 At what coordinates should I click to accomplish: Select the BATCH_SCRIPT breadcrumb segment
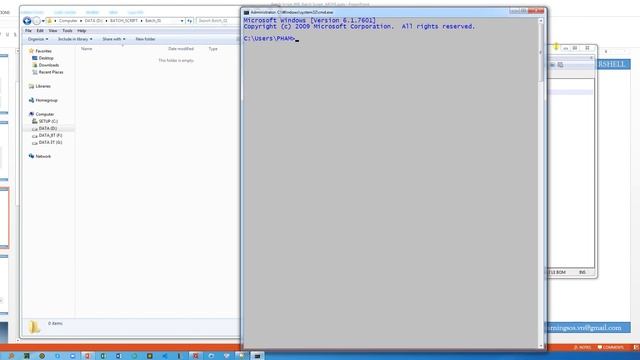124,20
